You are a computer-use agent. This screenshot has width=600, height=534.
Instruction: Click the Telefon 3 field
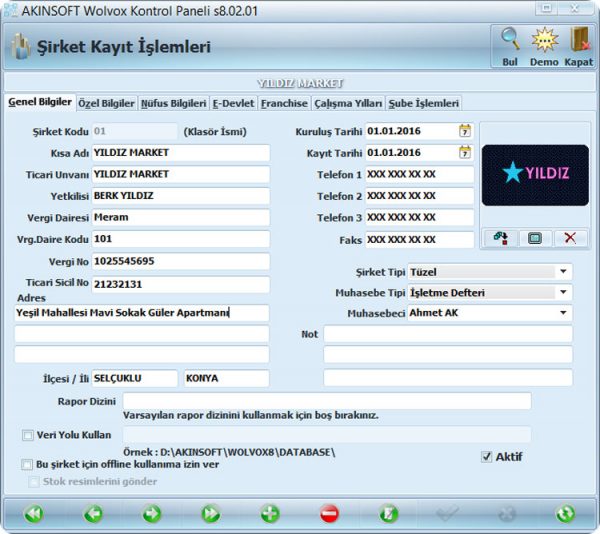[419, 217]
